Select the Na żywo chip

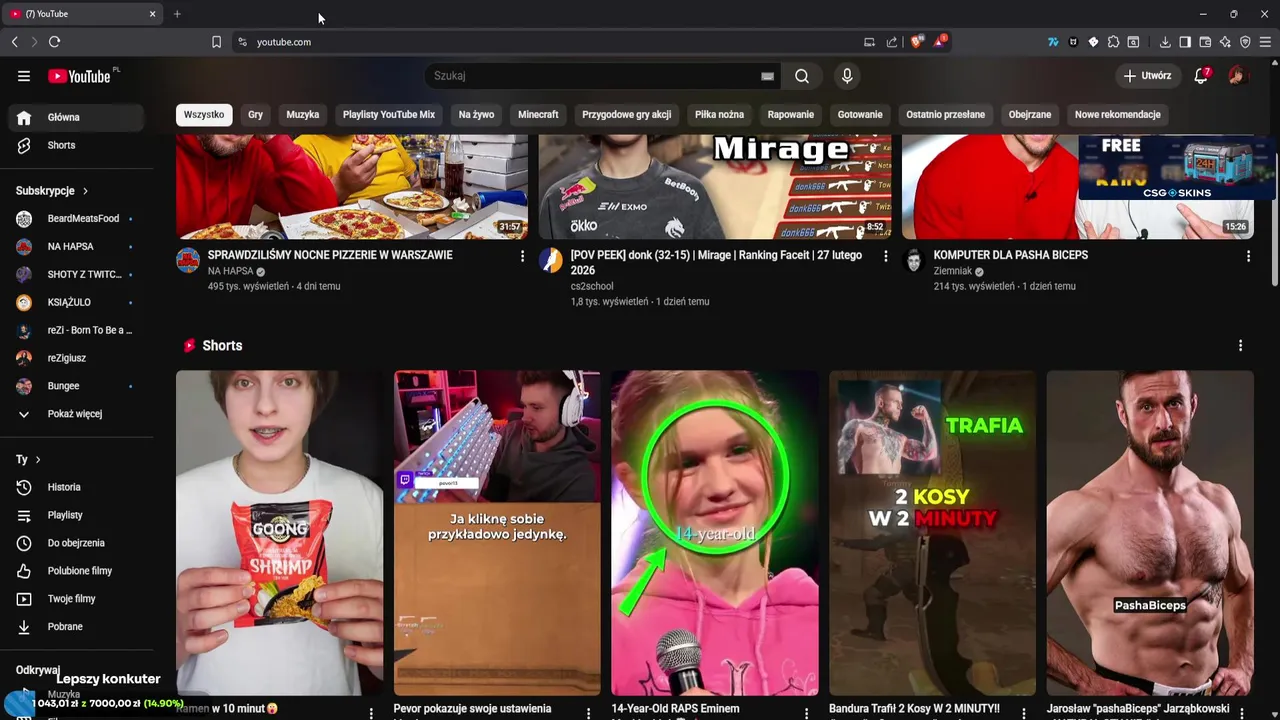[x=476, y=115]
